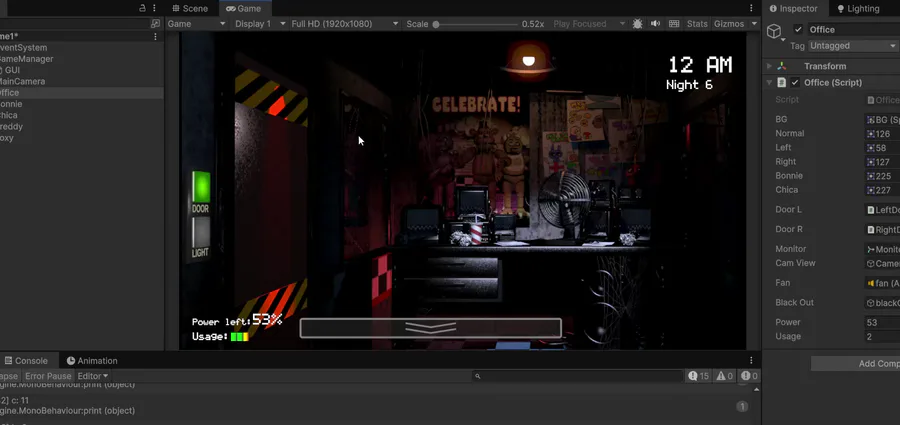Click the Bonnie sprite field 225
The height and width of the screenshot is (425, 900).
click(x=883, y=176)
